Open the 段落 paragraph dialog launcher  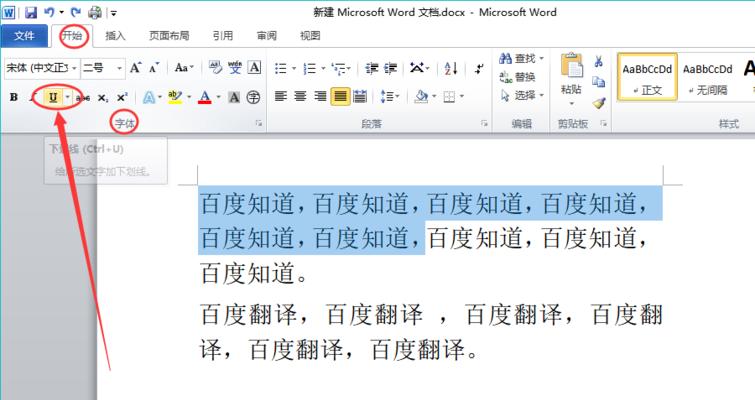point(484,124)
